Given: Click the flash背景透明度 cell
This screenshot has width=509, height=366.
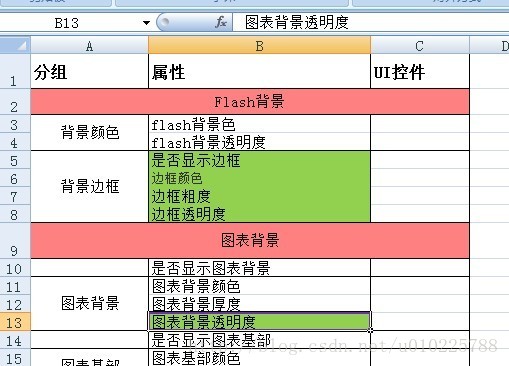Looking at the screenshot, I should (259, 142).
